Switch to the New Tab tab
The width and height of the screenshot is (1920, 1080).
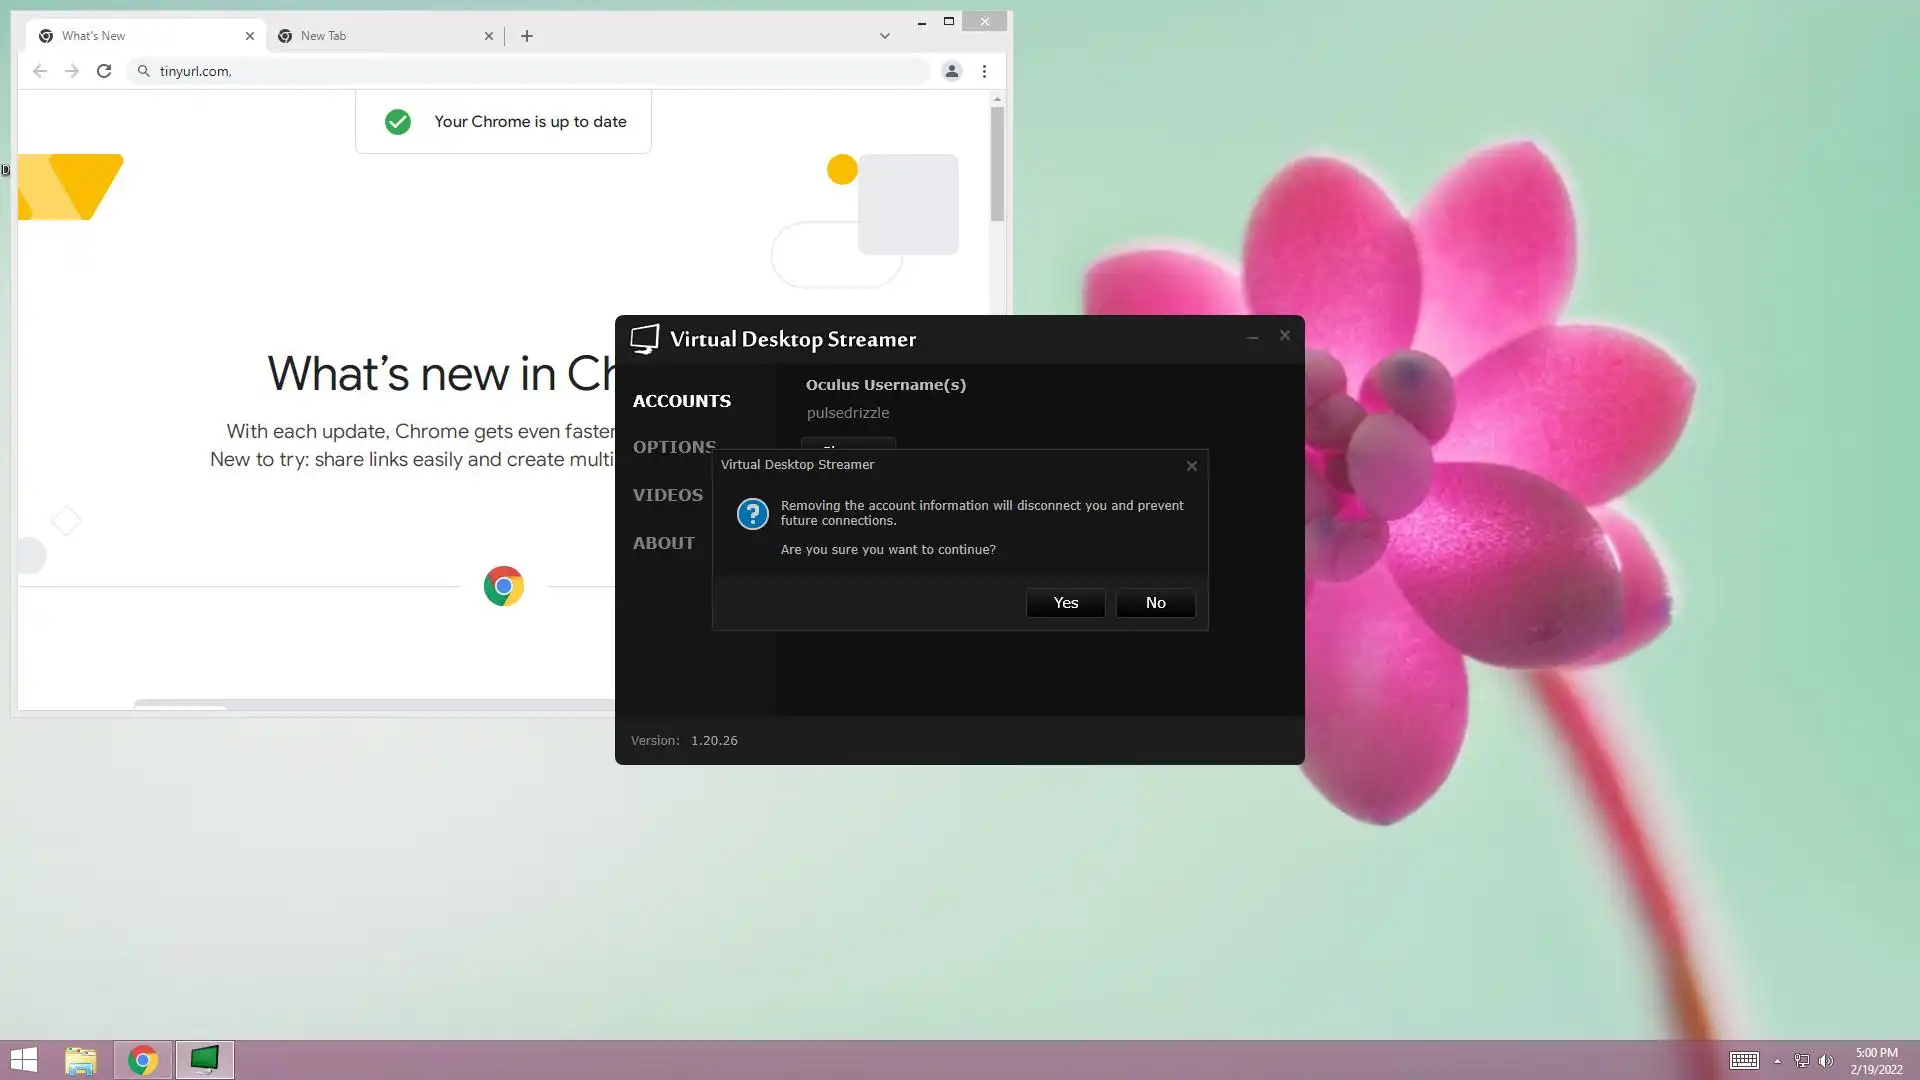point(380,36)
